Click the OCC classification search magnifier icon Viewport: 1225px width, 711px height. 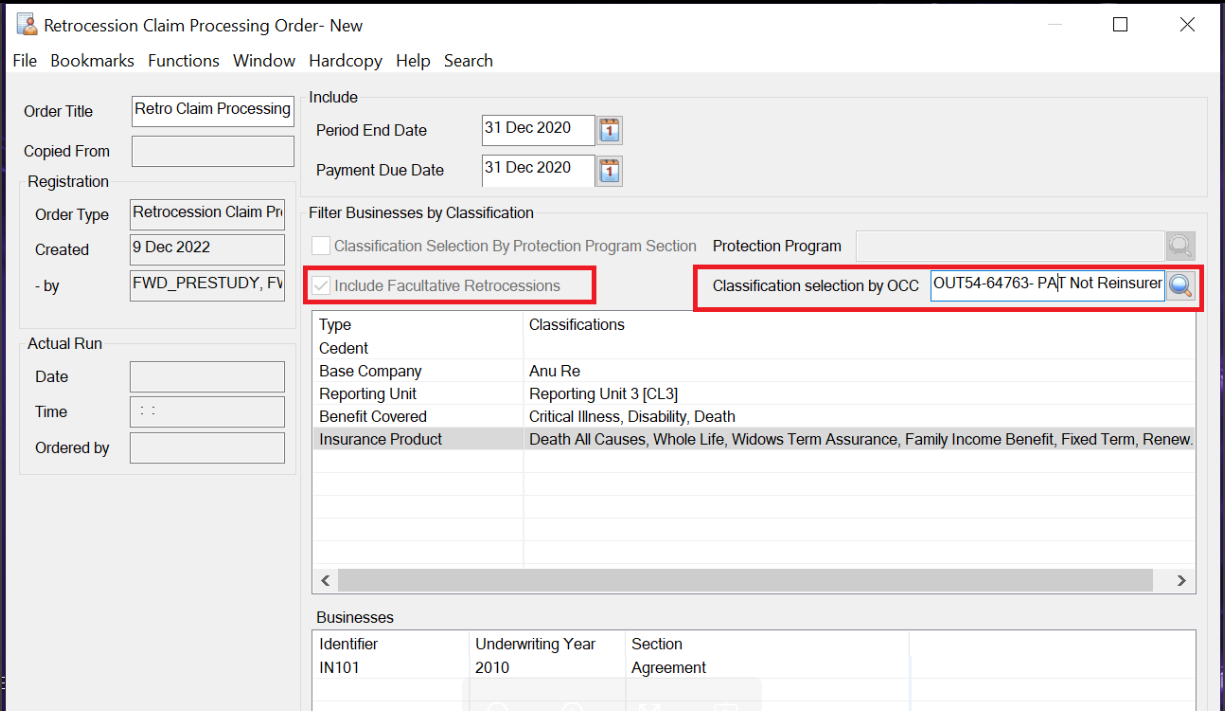pyautogui.click(x=1180, y=285)
